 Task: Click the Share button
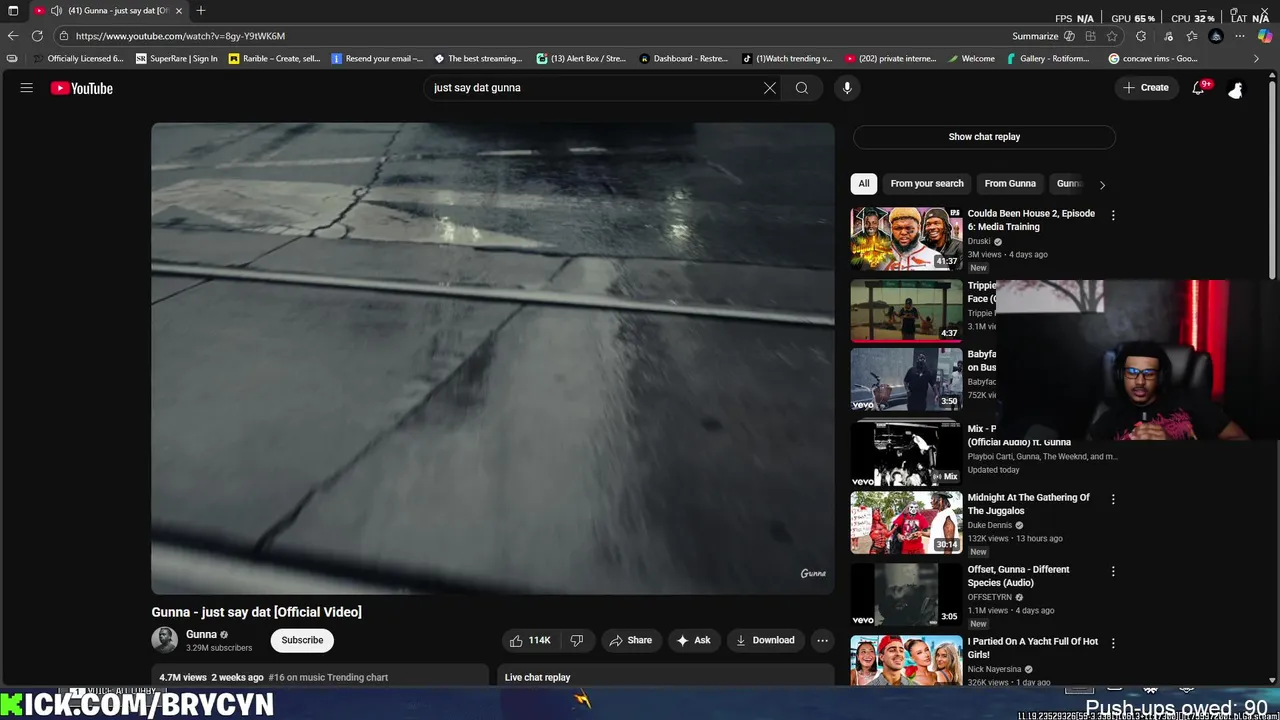point(630,640)
